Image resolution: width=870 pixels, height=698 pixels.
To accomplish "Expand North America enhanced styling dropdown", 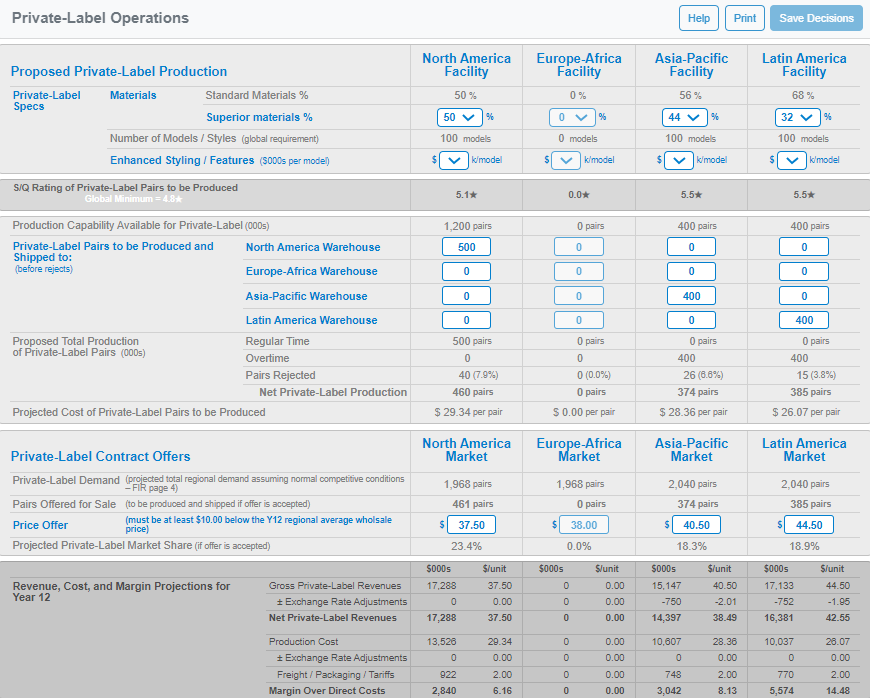I will click(454, 160).
